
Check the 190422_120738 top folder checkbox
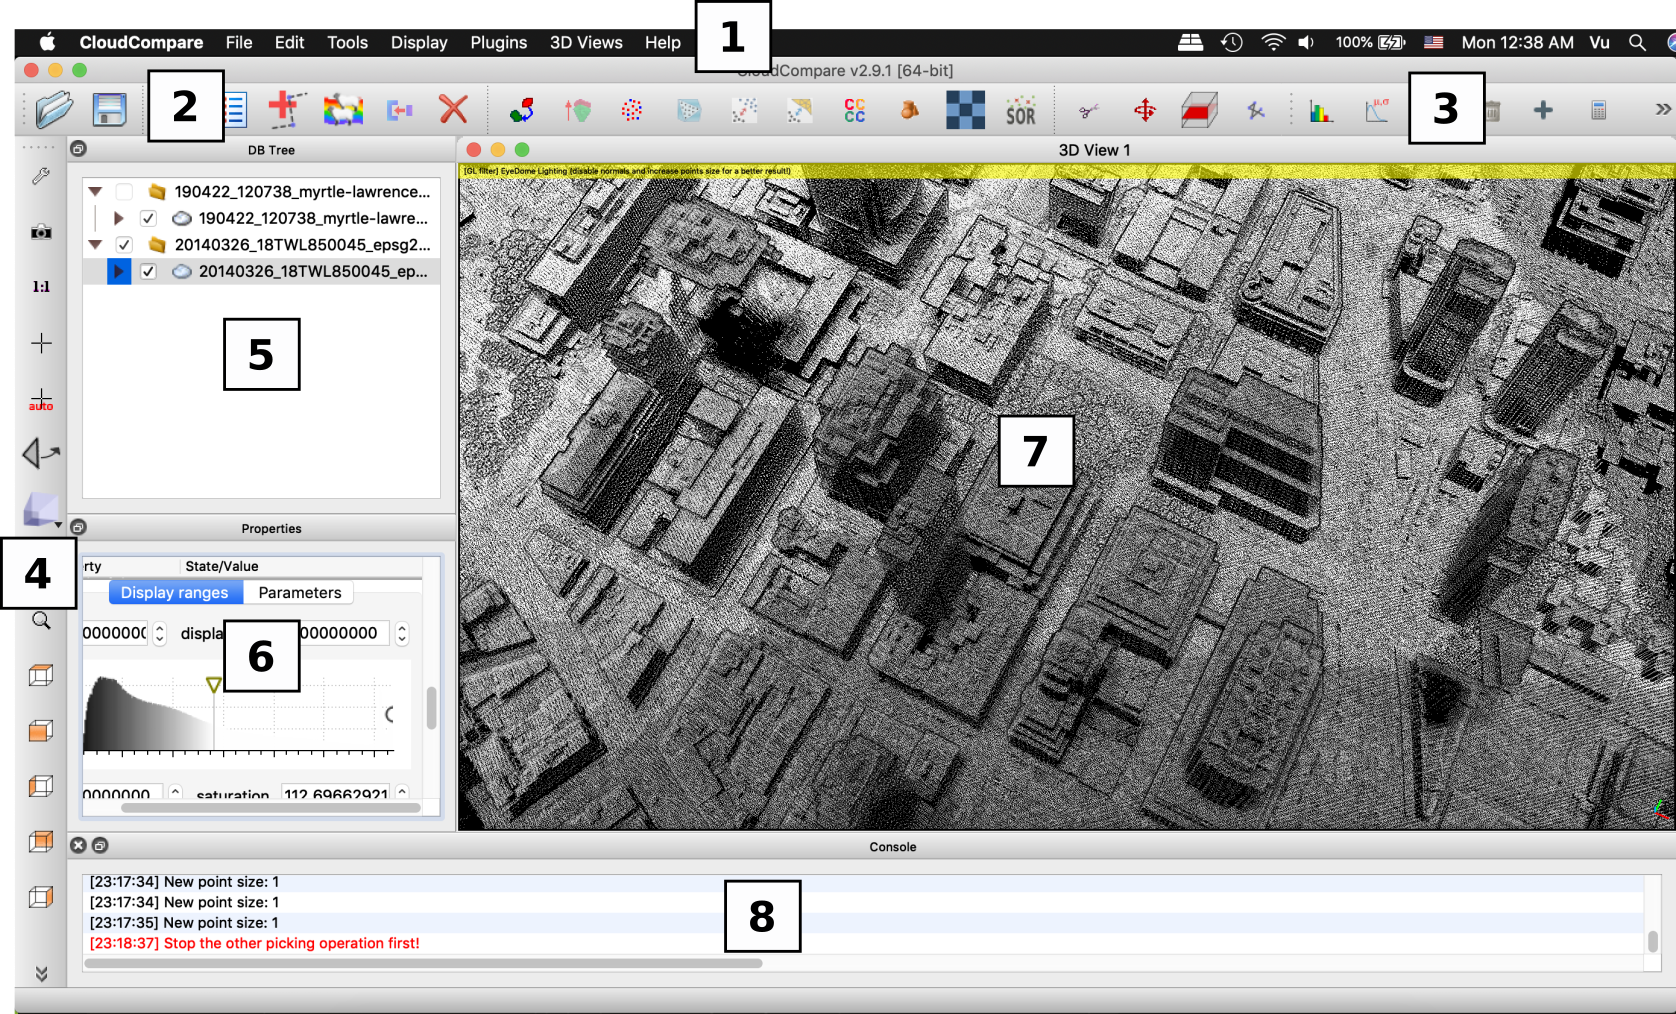tap(124, 192)
